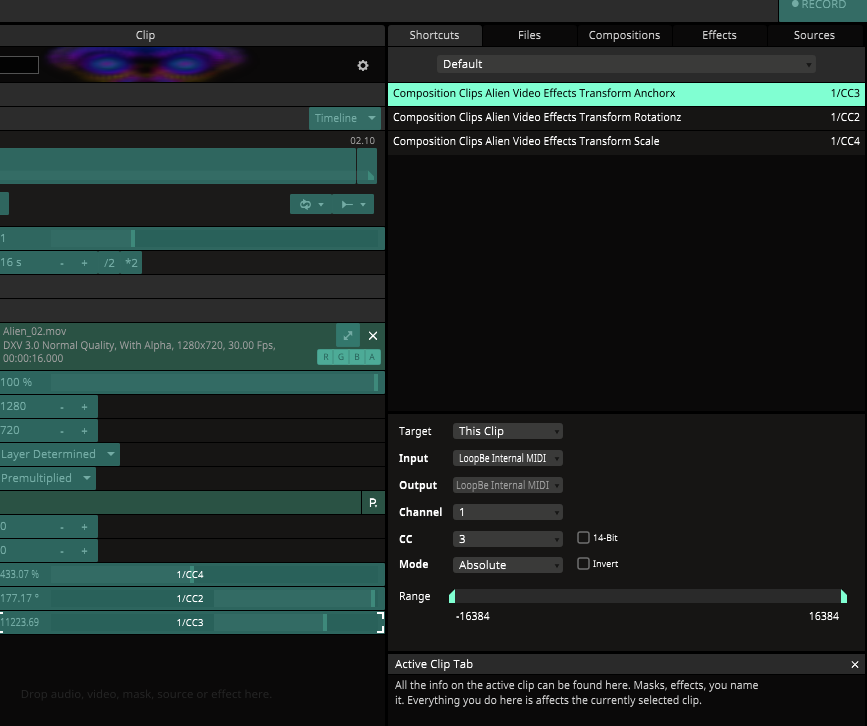Switch to the Effects tab

[719, 35]
